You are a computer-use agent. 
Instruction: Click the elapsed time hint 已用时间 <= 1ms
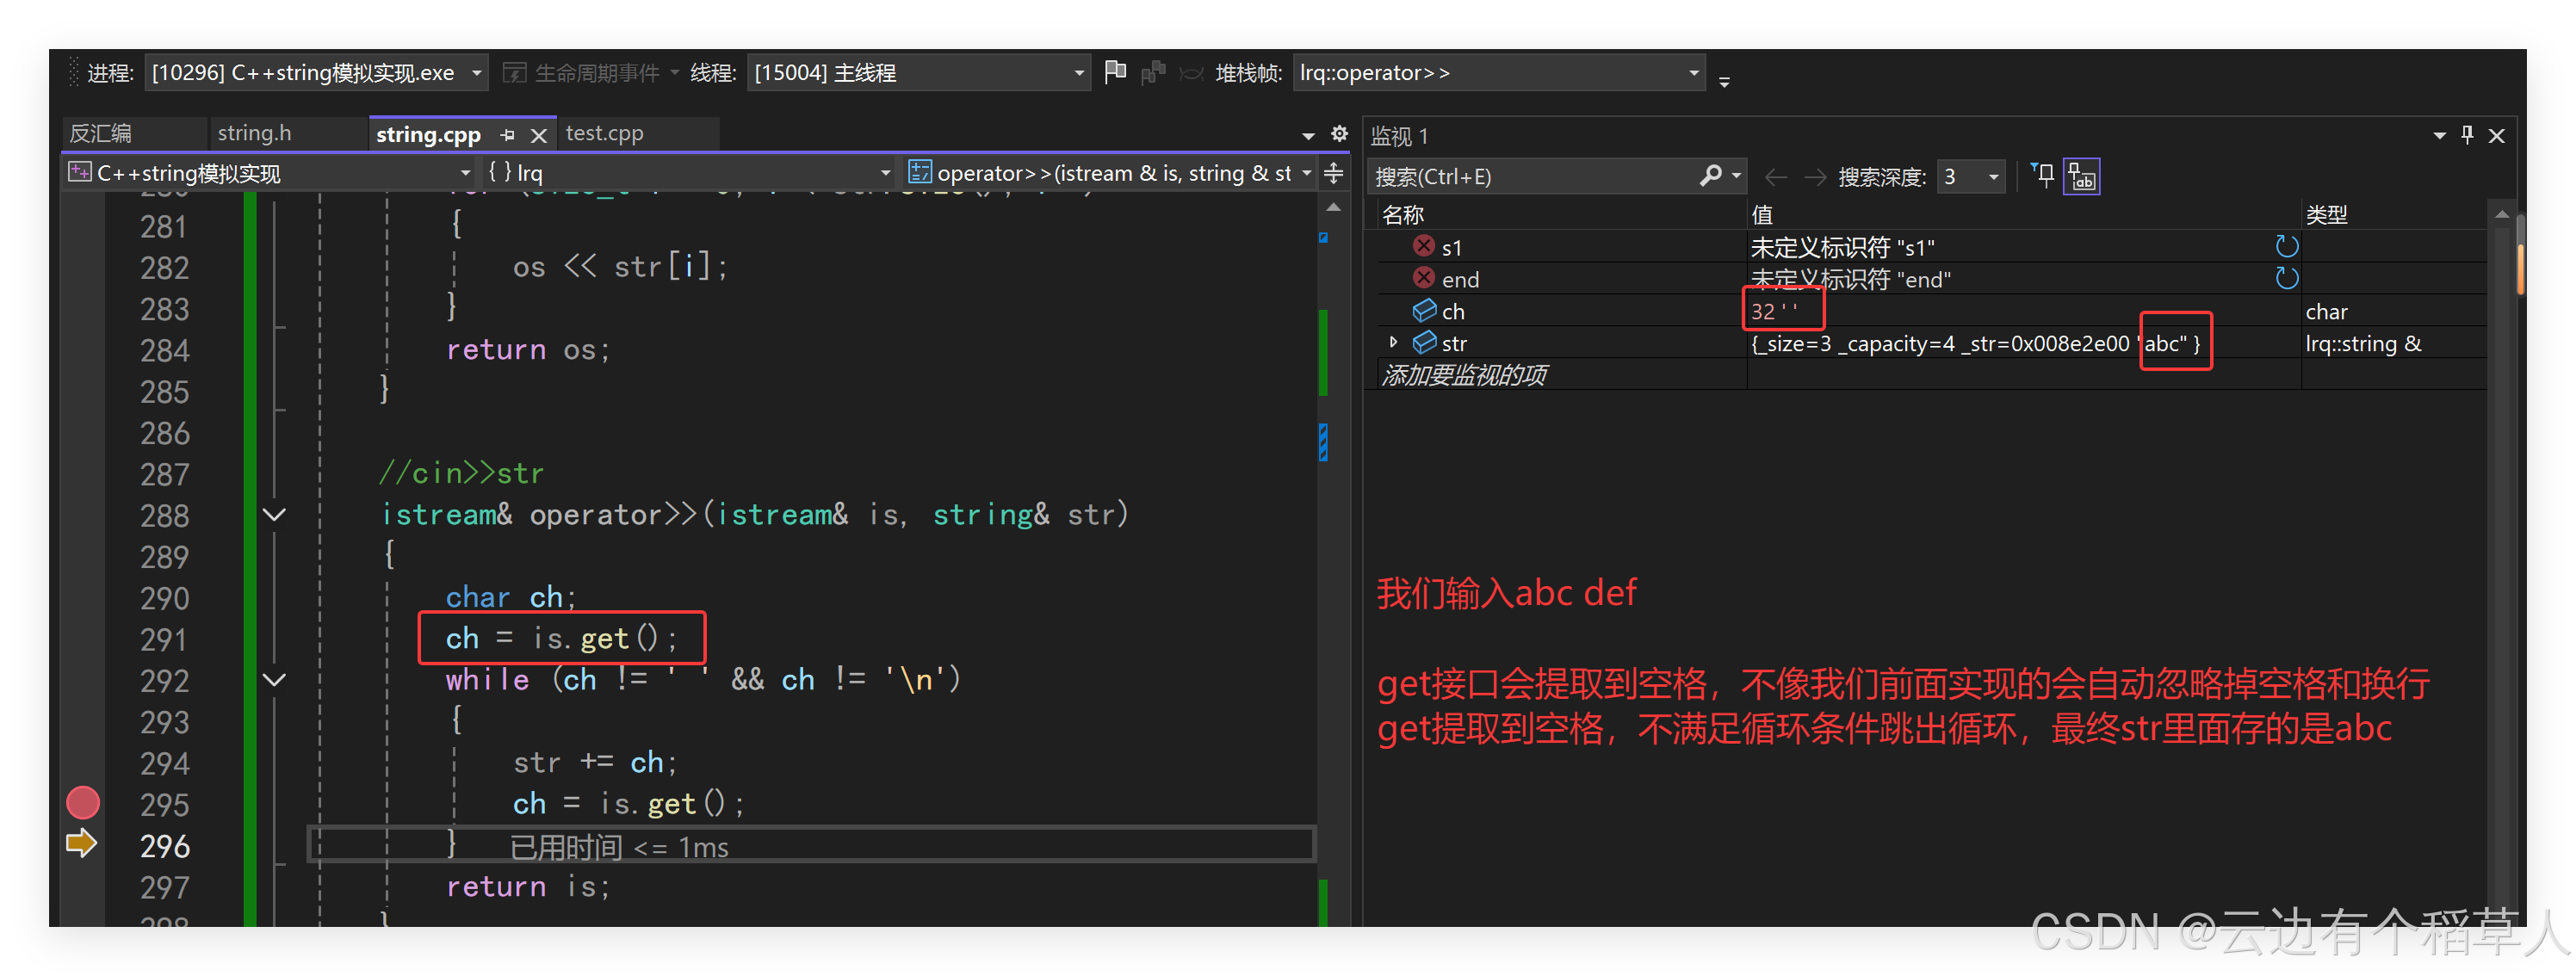pos(619,848)
